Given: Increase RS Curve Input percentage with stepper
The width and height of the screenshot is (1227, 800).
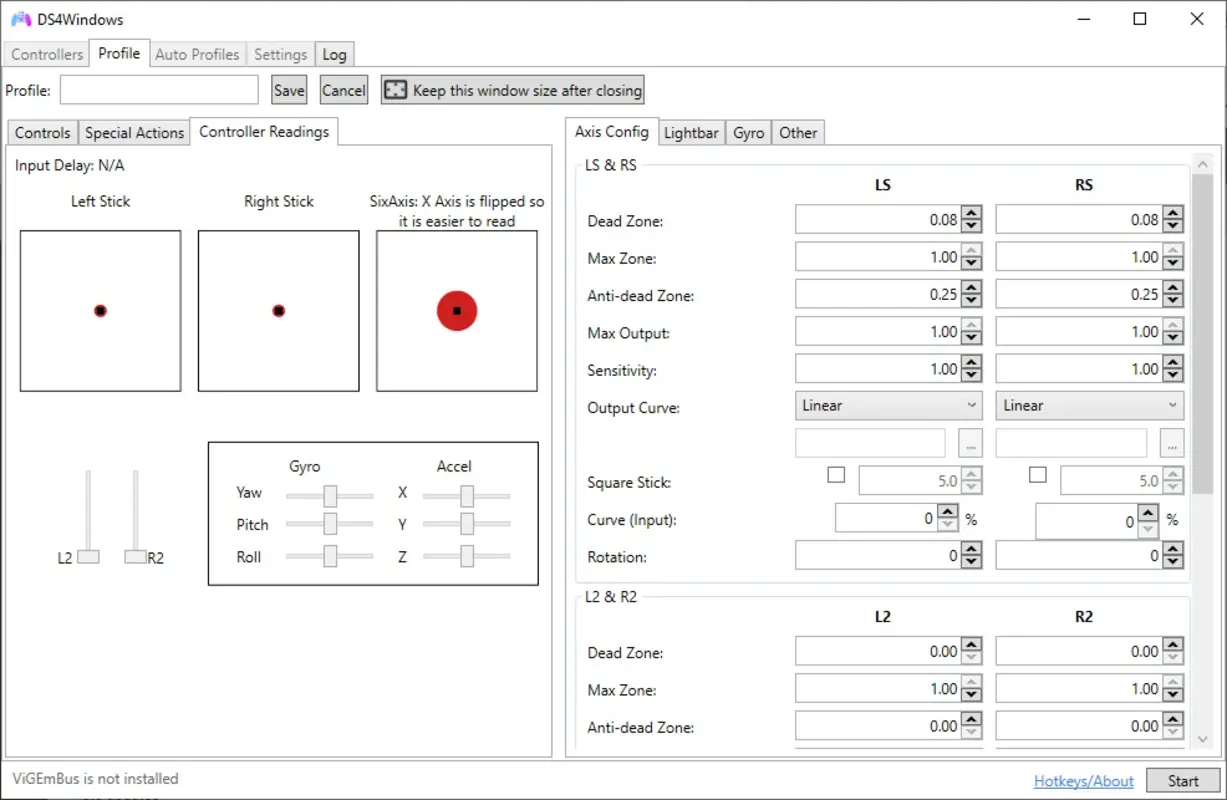Looking at the screenshot, I should click(1146, 514).
